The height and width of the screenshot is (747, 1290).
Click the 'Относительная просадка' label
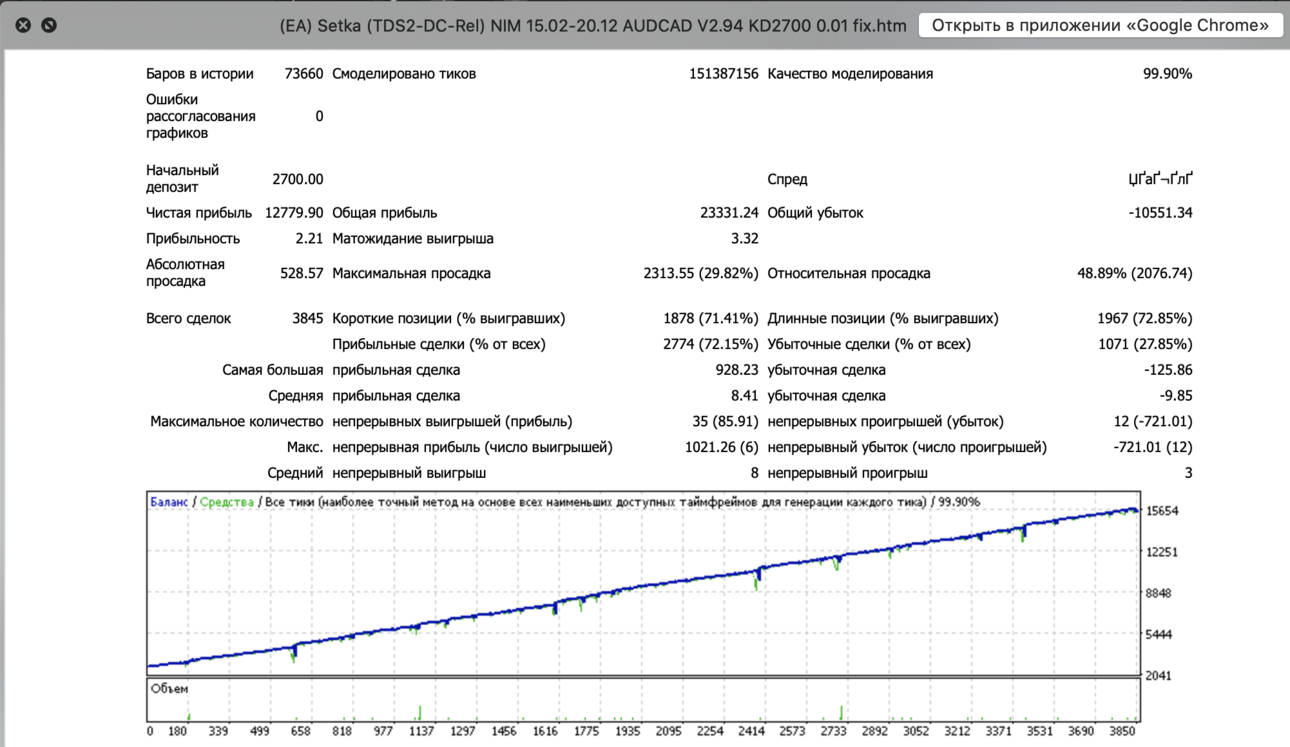pos(849,273)
